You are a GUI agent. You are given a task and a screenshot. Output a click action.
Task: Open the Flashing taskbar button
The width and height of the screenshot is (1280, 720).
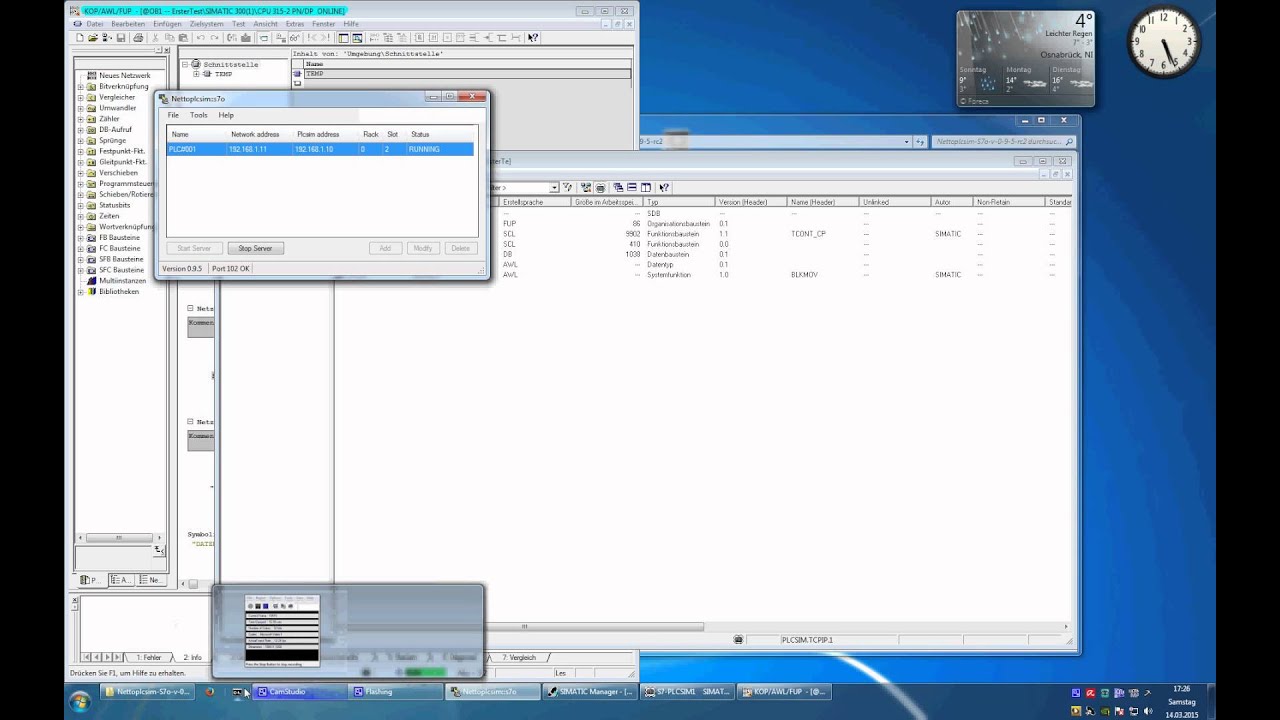point(396,691)
